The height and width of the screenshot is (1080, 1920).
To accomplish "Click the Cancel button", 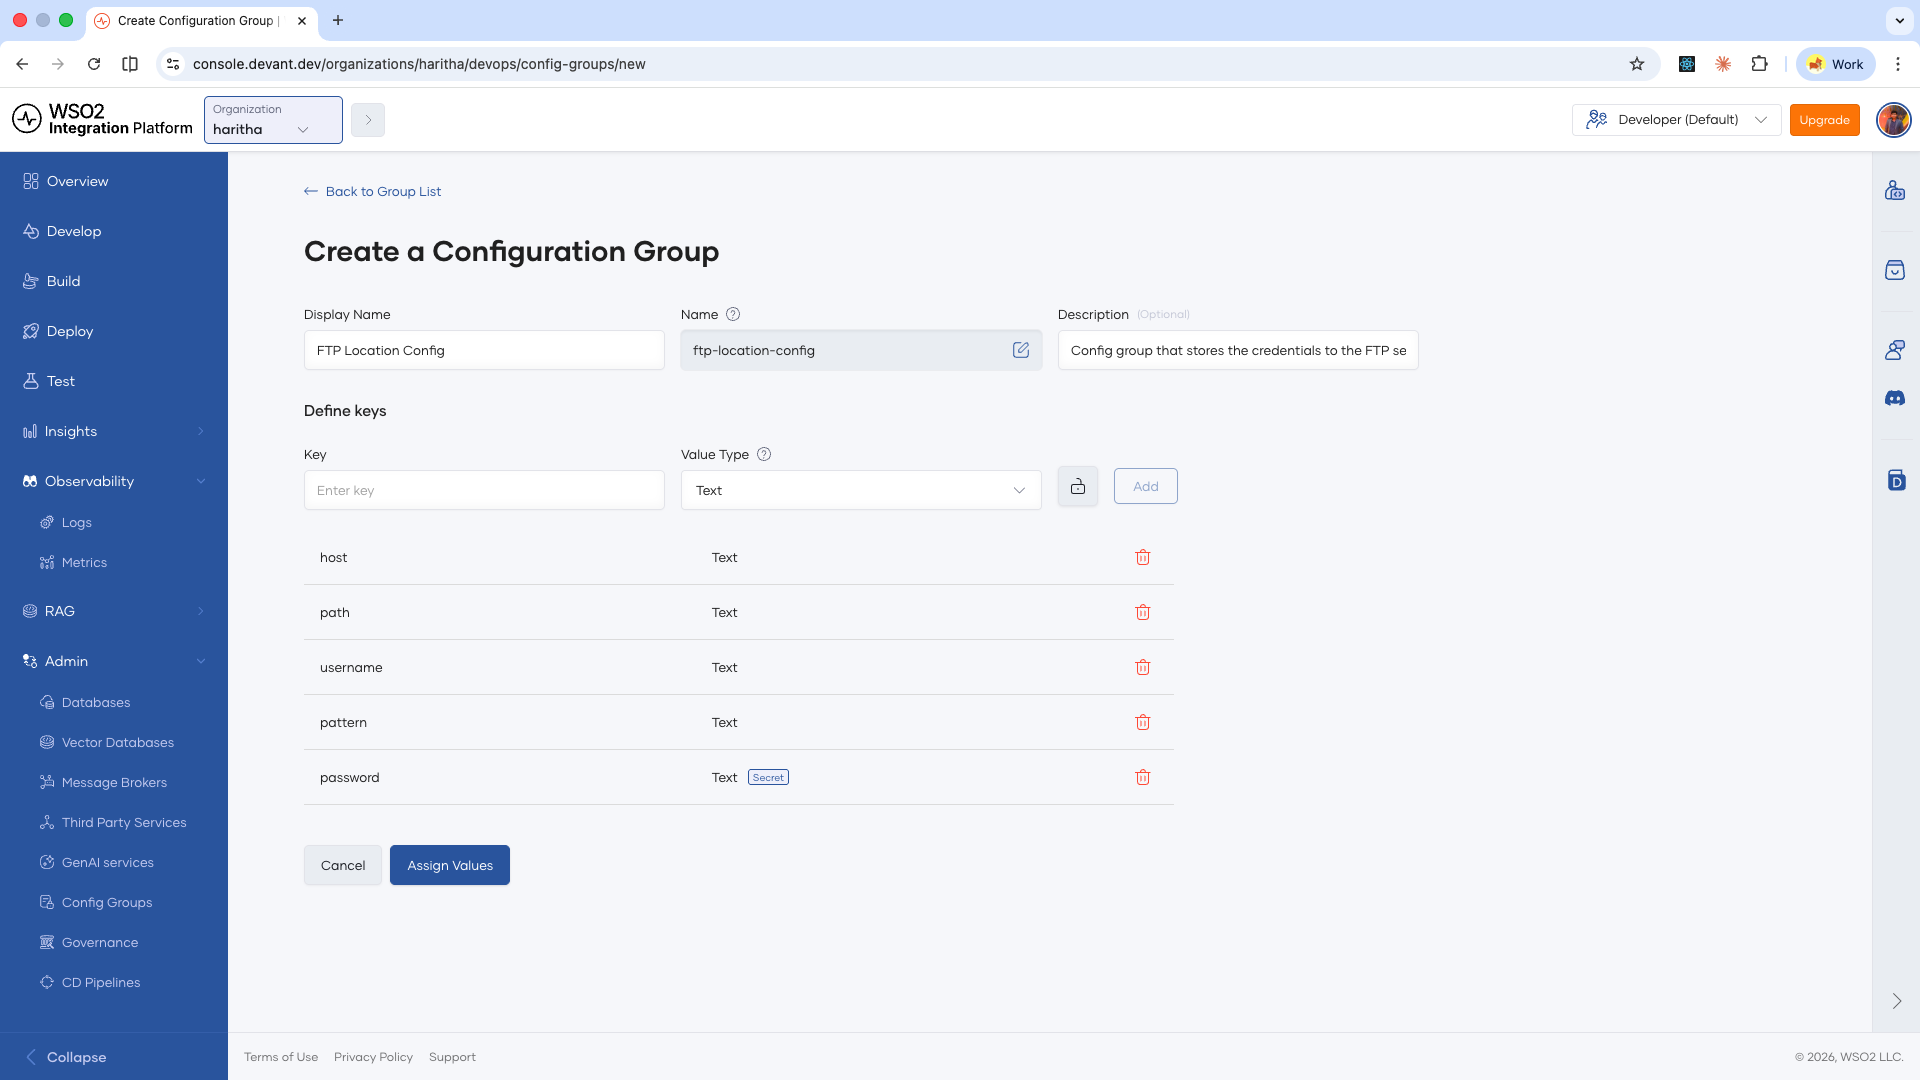I will pos(343,865).
